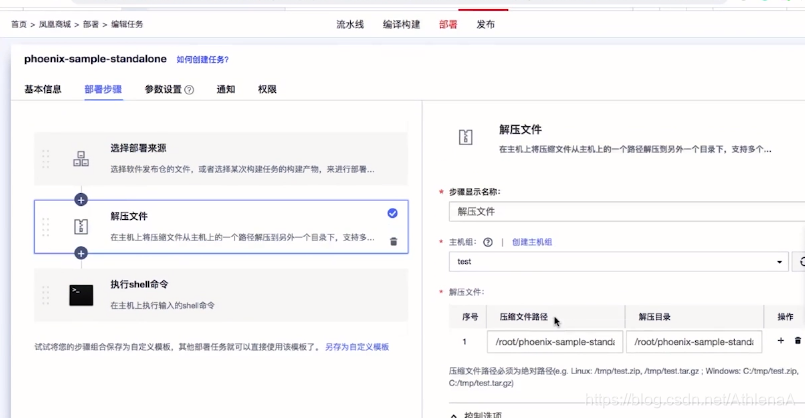
Task: Click the 压缩文件路径 input for row 1
Action: [555, 342]
